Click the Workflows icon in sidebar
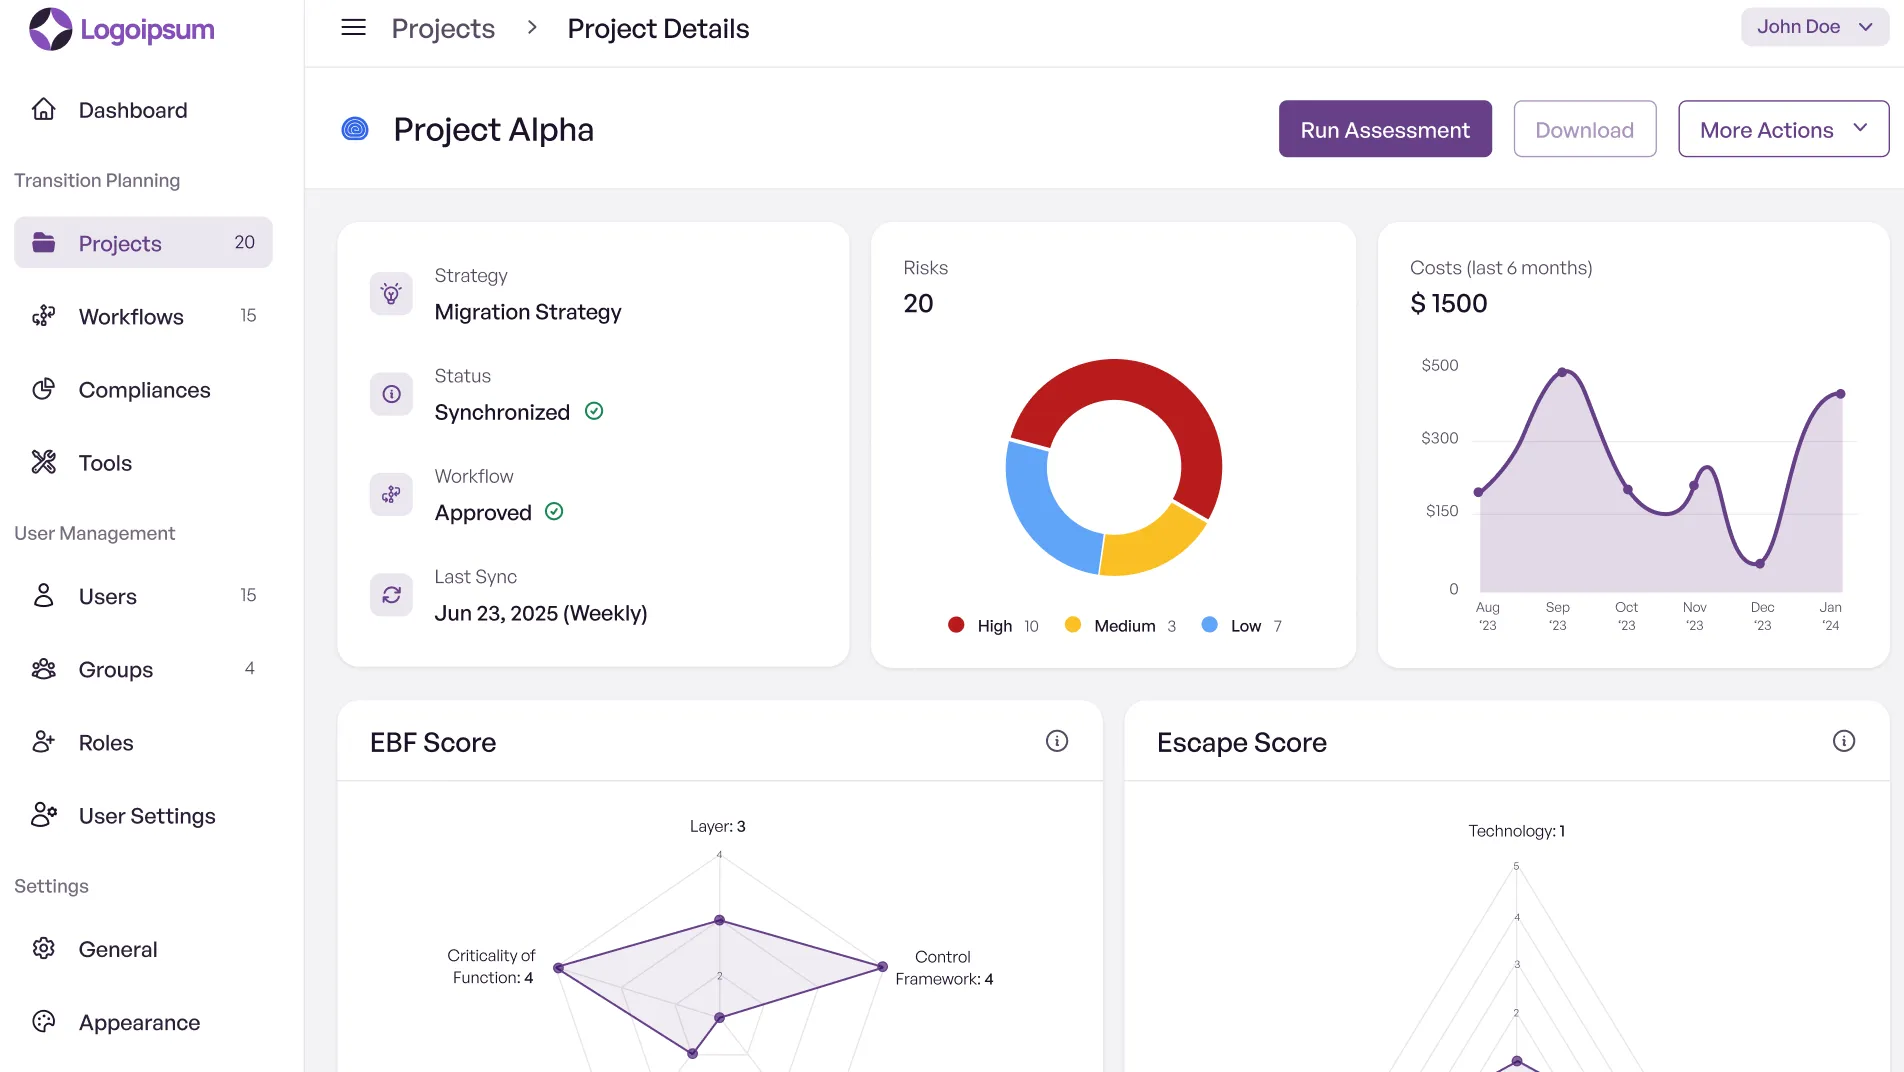The width and height of the screenshot is (1904, 1072). [44, 316]
